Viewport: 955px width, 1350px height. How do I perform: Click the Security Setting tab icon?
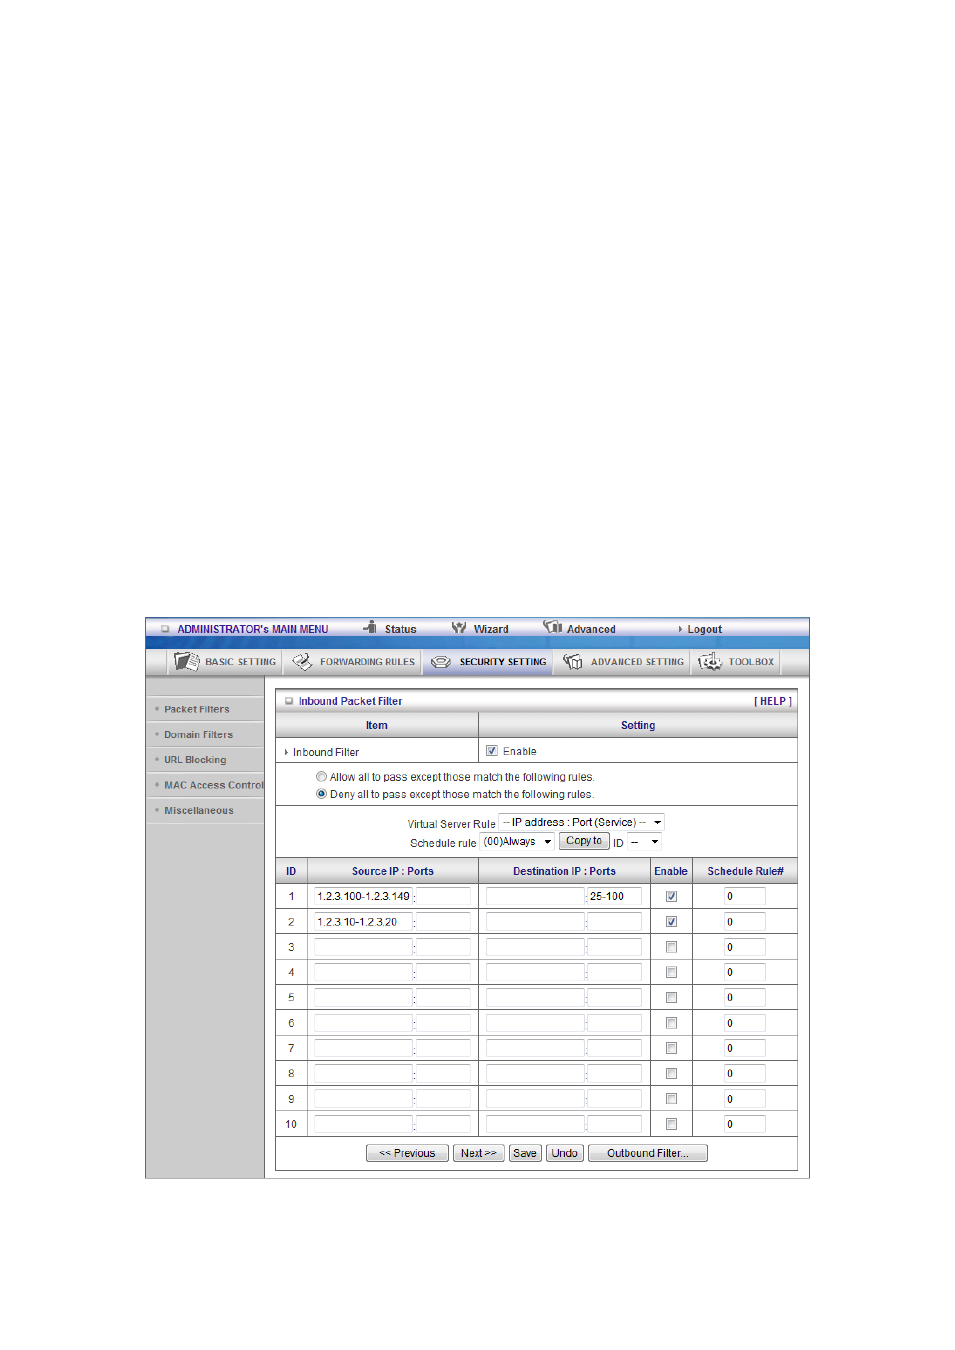pyautogui.click(x=441, y=662)
